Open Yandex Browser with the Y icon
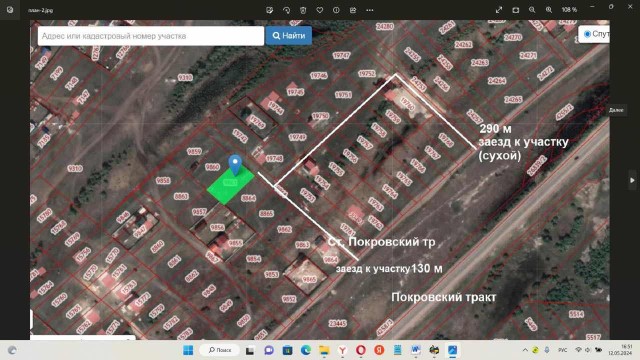Screen dimensions: 640x360 click(342, 350)
